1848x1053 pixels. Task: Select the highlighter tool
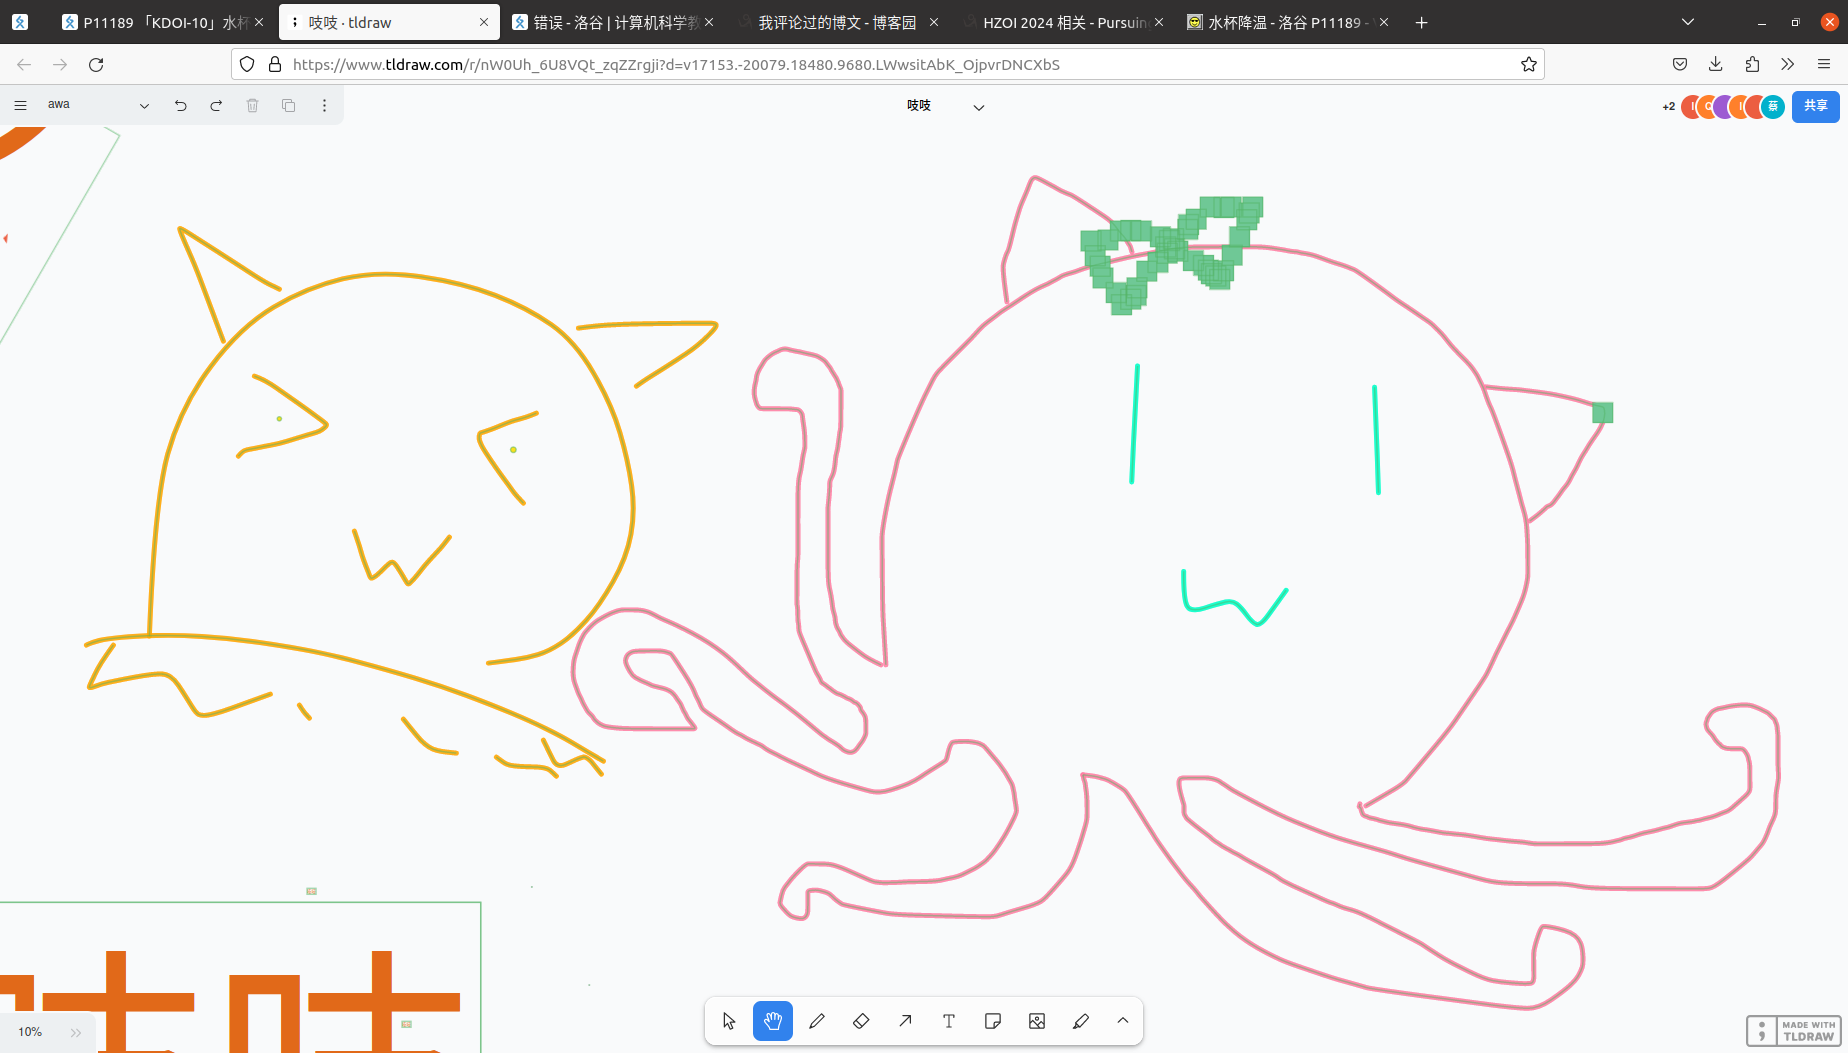[1081, 1021]
